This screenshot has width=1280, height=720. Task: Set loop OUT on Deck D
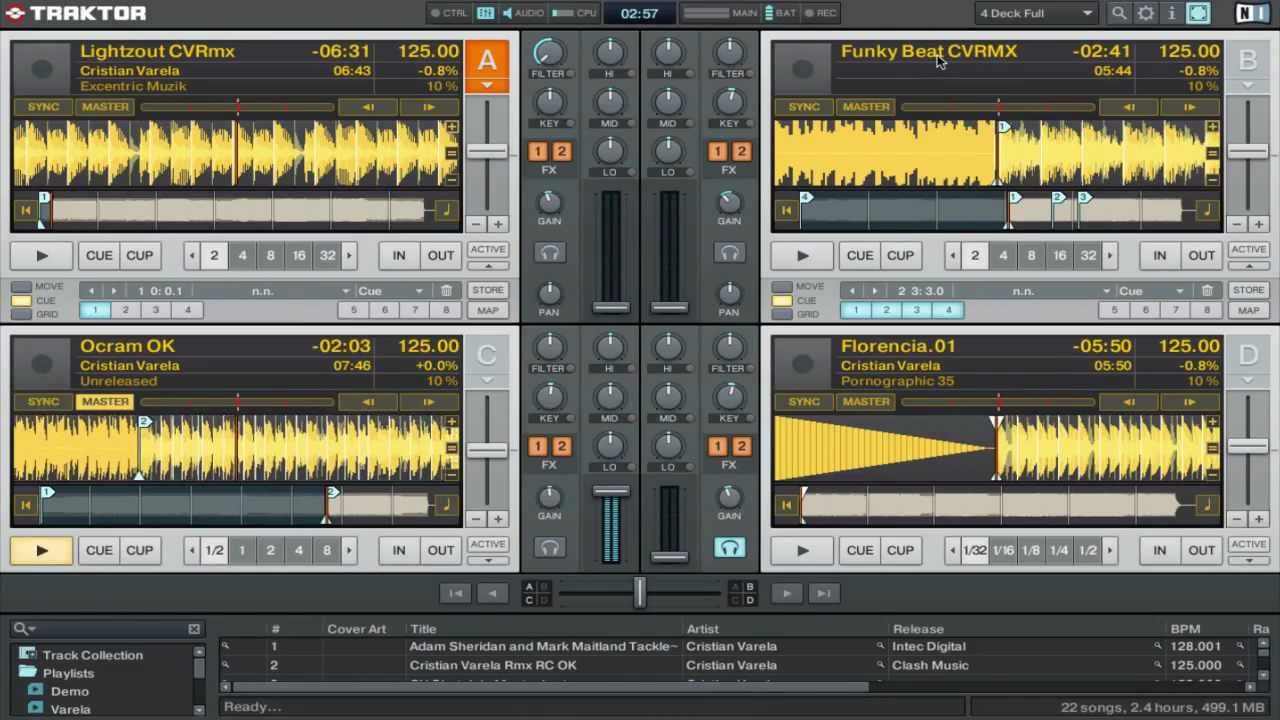(1201, 550)
